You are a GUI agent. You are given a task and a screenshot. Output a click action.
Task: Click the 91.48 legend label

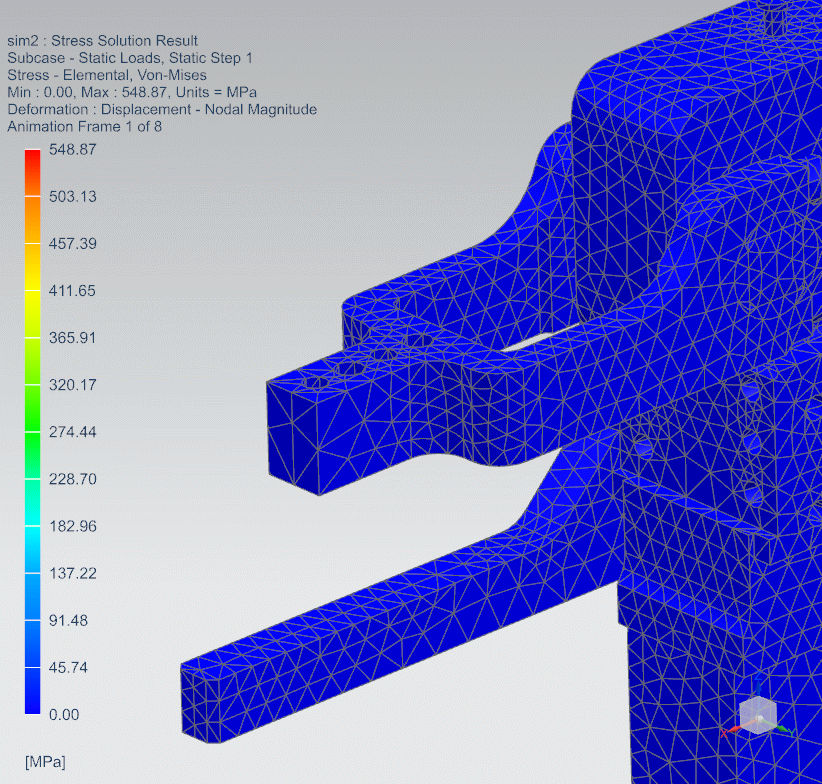[x=69, y=620]
